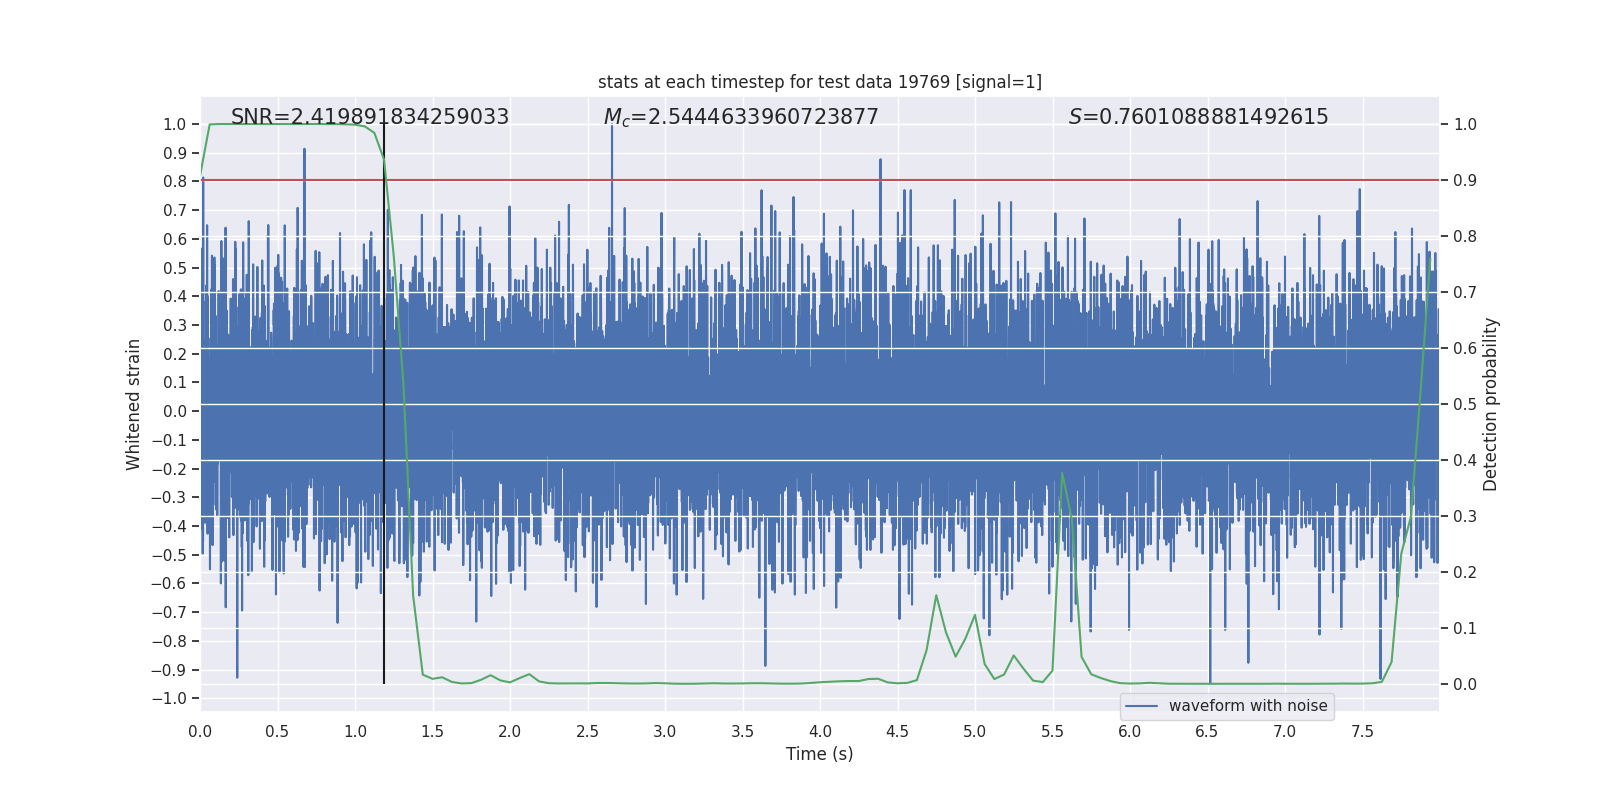Click the 0.0 tick label on time axis
The height and width of the screenshot is (800, 1600).
point(200,732)
